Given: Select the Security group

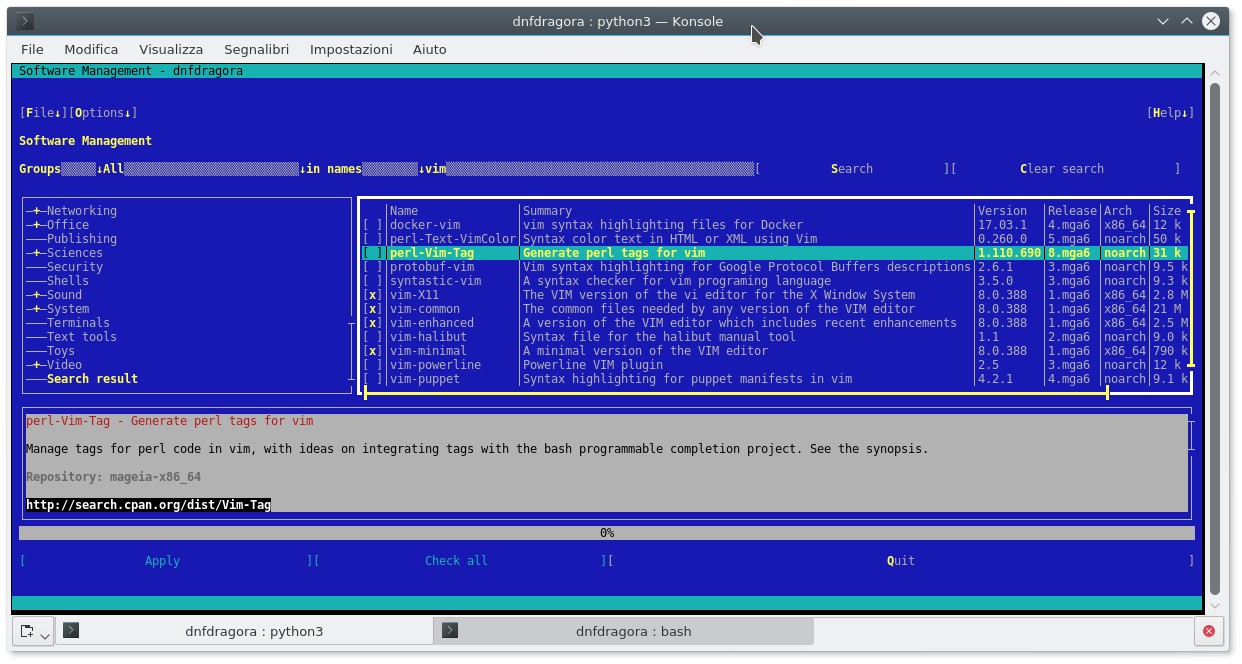Looking at the screenshot, I should pos(75,267).
